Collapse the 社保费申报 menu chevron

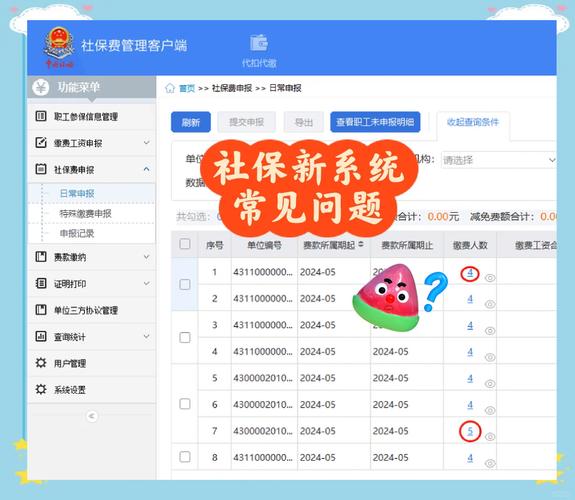[146, 169]
